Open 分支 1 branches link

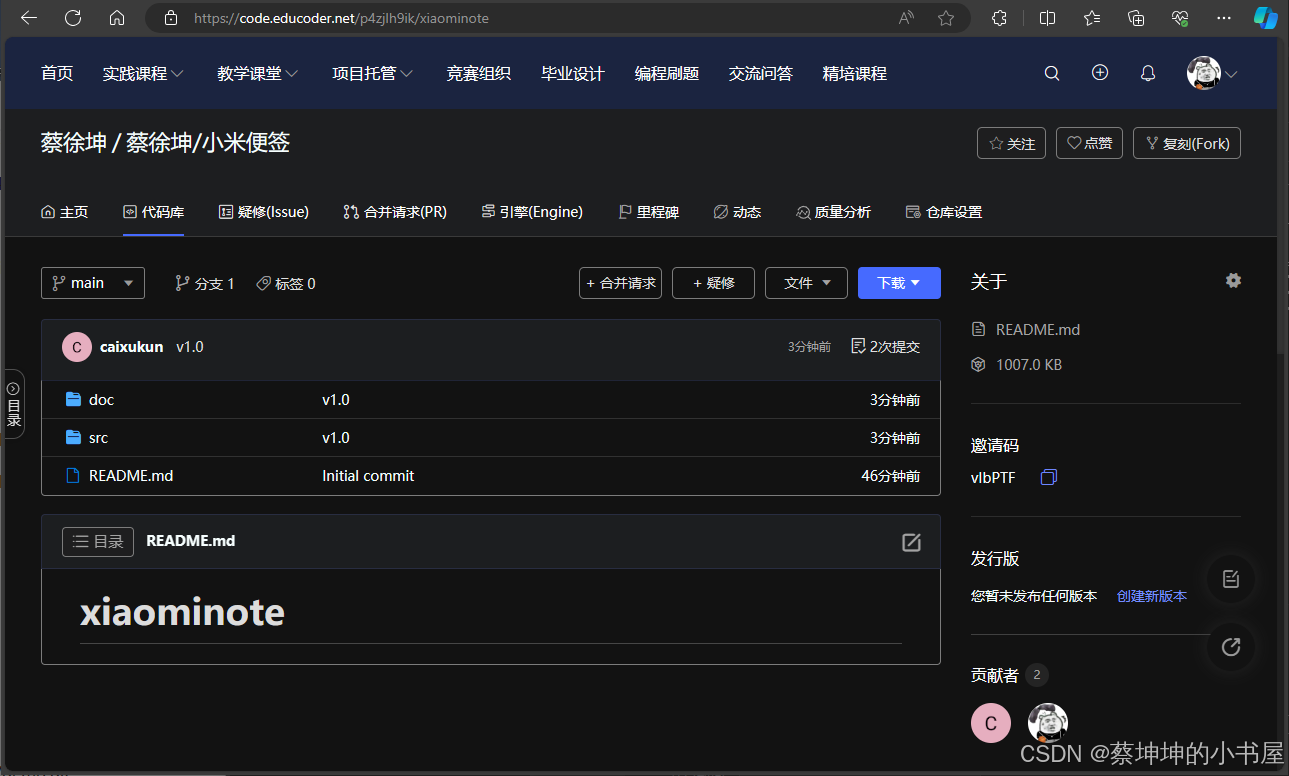(x=205, y=284)
